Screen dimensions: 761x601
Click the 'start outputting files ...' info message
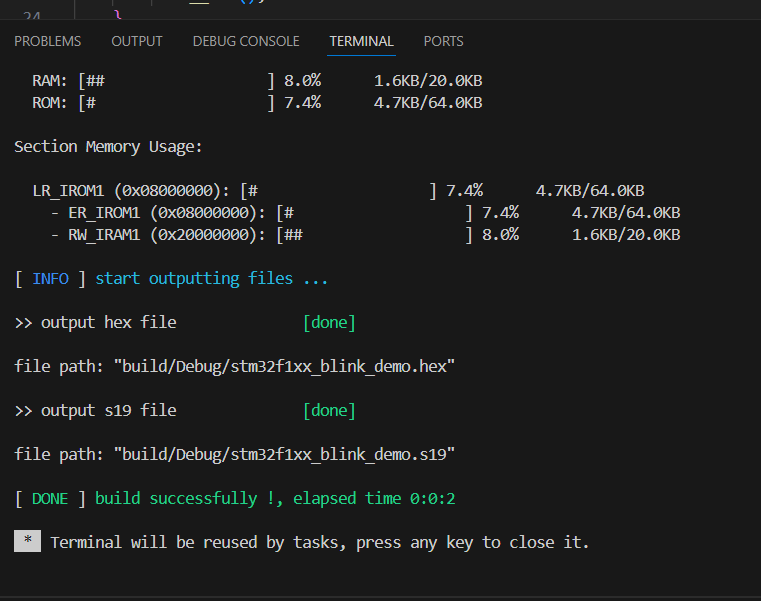tap(212, 279)
